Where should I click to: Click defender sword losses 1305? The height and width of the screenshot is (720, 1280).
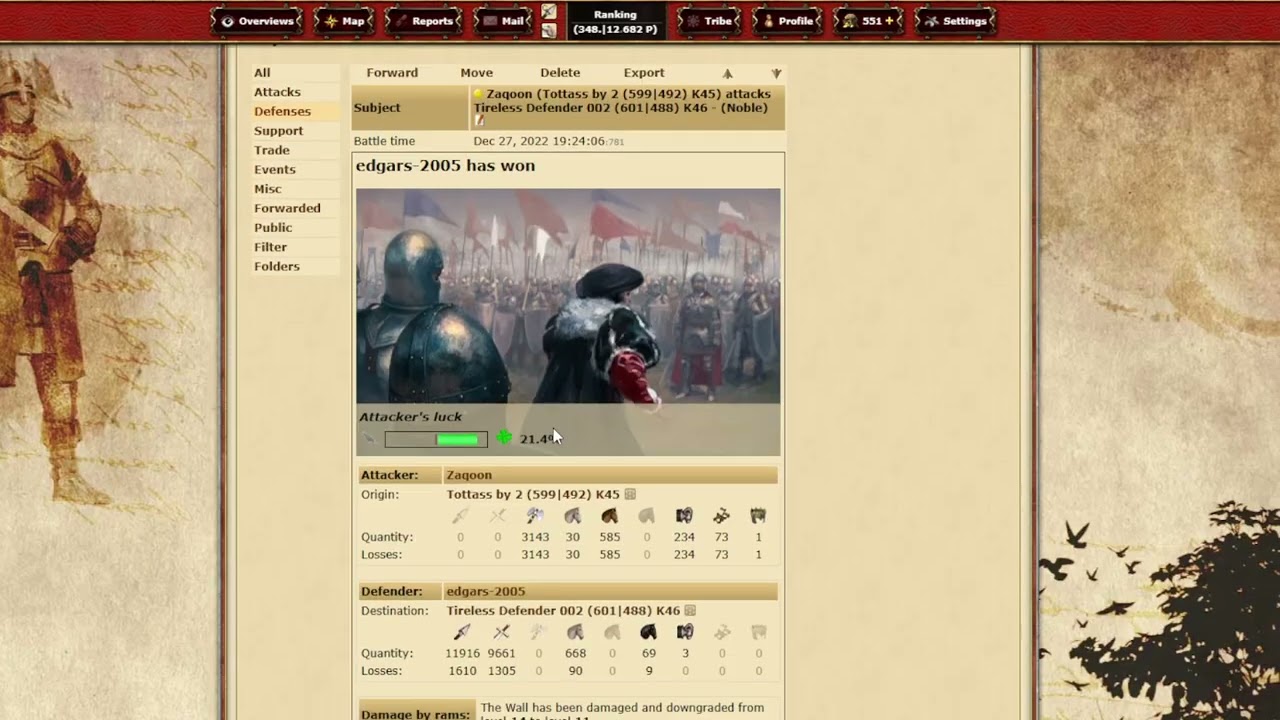501,671
